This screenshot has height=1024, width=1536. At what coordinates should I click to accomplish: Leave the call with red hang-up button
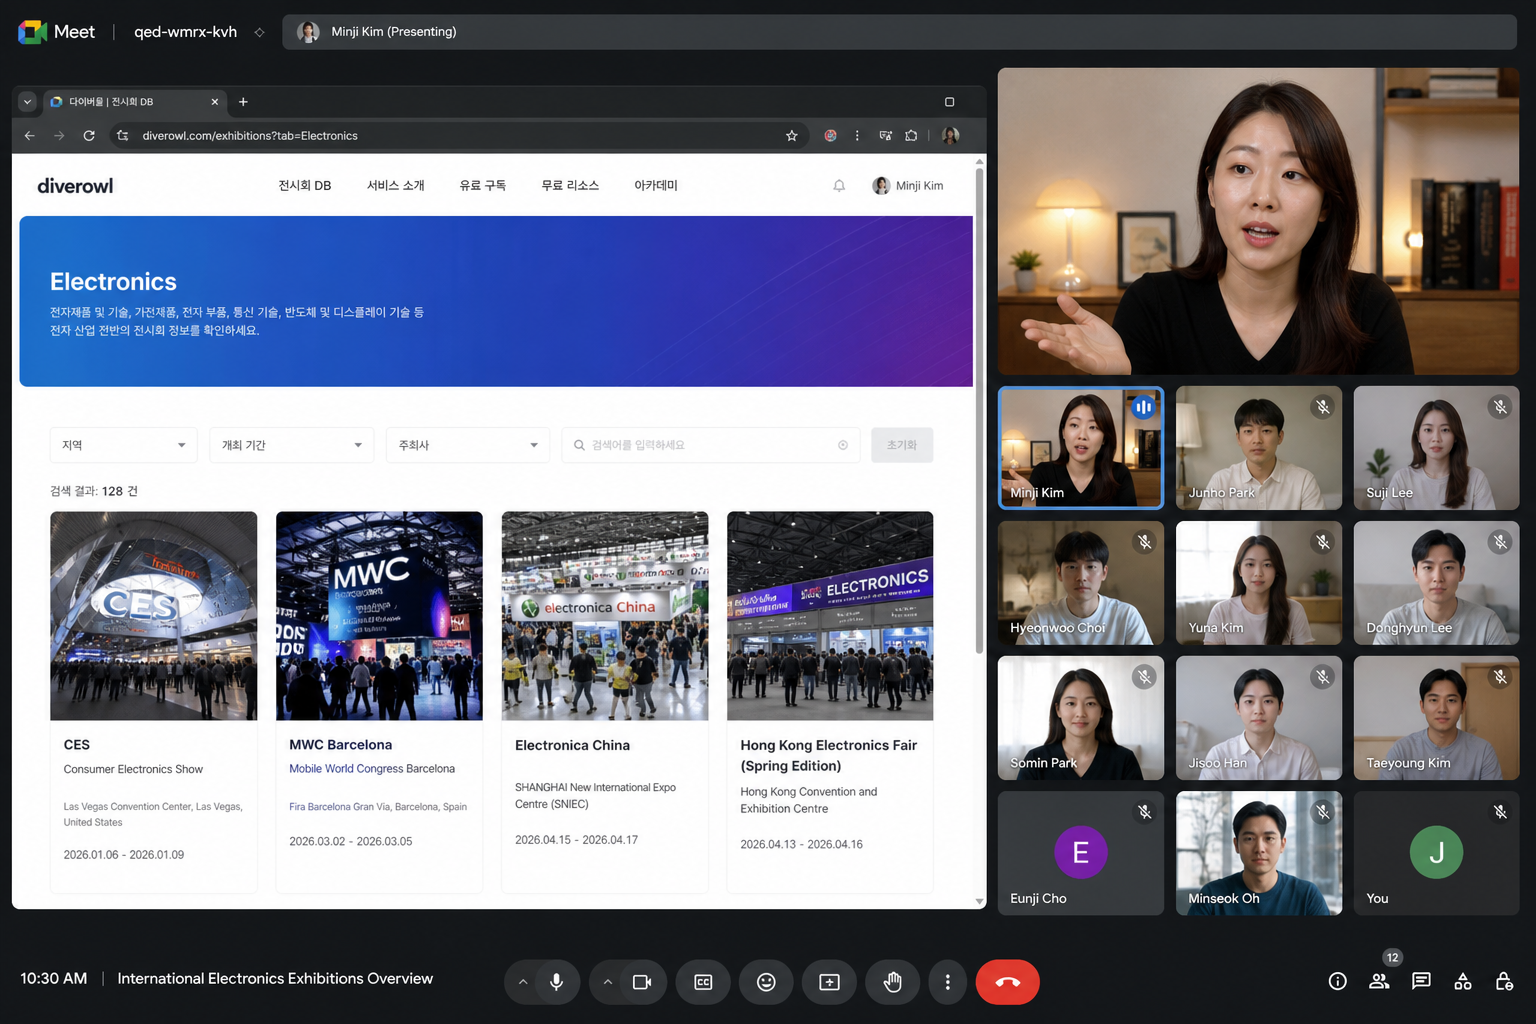coord(1007,982)
